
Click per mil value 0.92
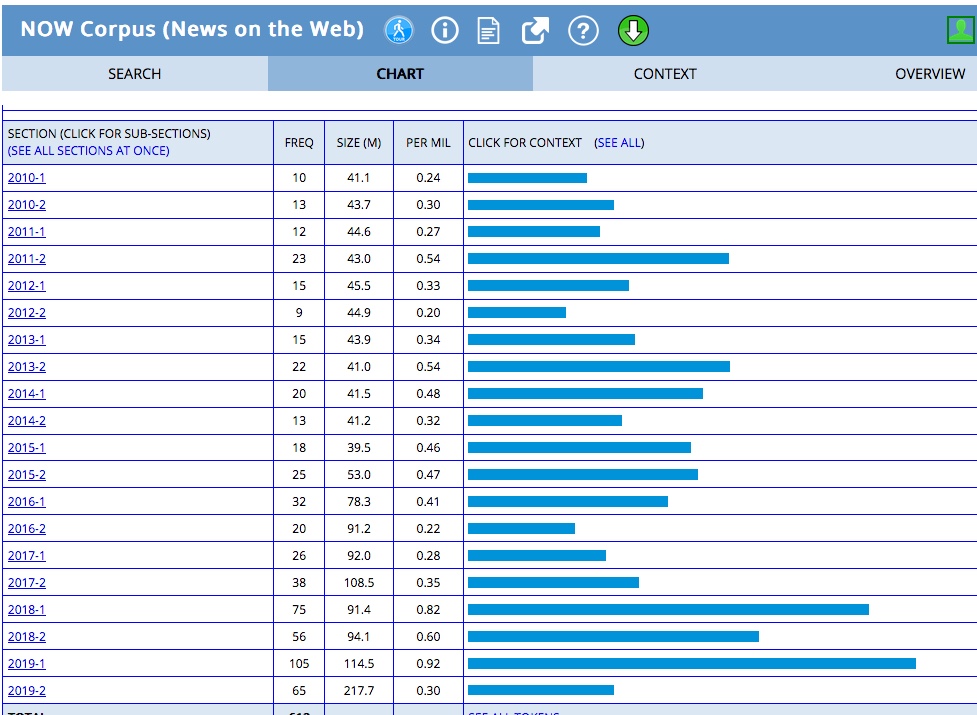428,663
